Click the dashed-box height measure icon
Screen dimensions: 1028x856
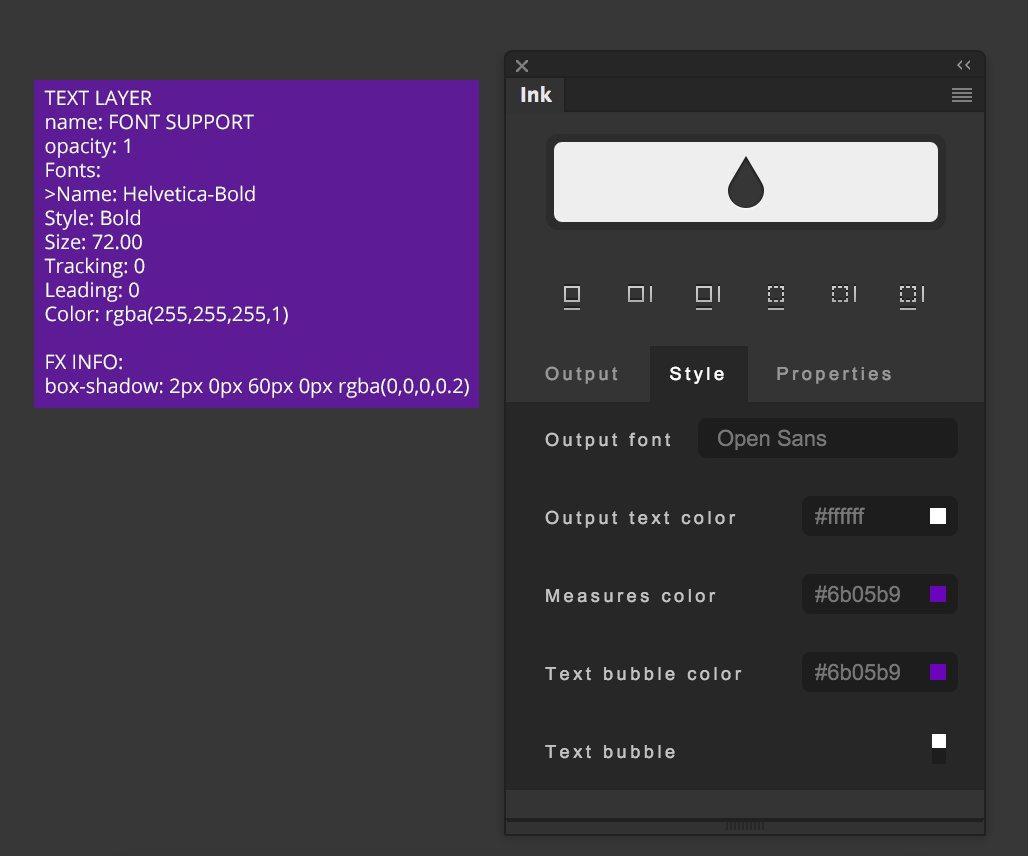tap(844, 294)
